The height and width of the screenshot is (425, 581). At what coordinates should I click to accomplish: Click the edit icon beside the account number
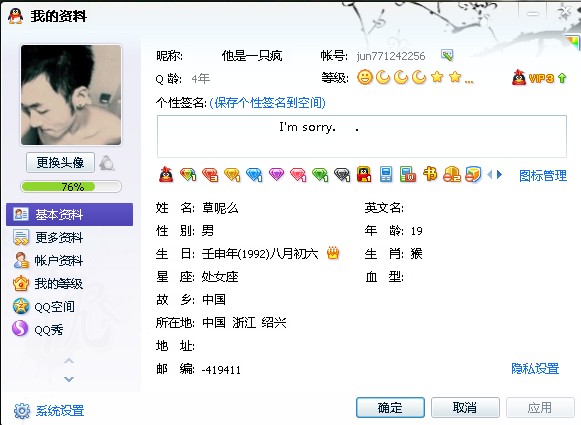click(447, 55)
